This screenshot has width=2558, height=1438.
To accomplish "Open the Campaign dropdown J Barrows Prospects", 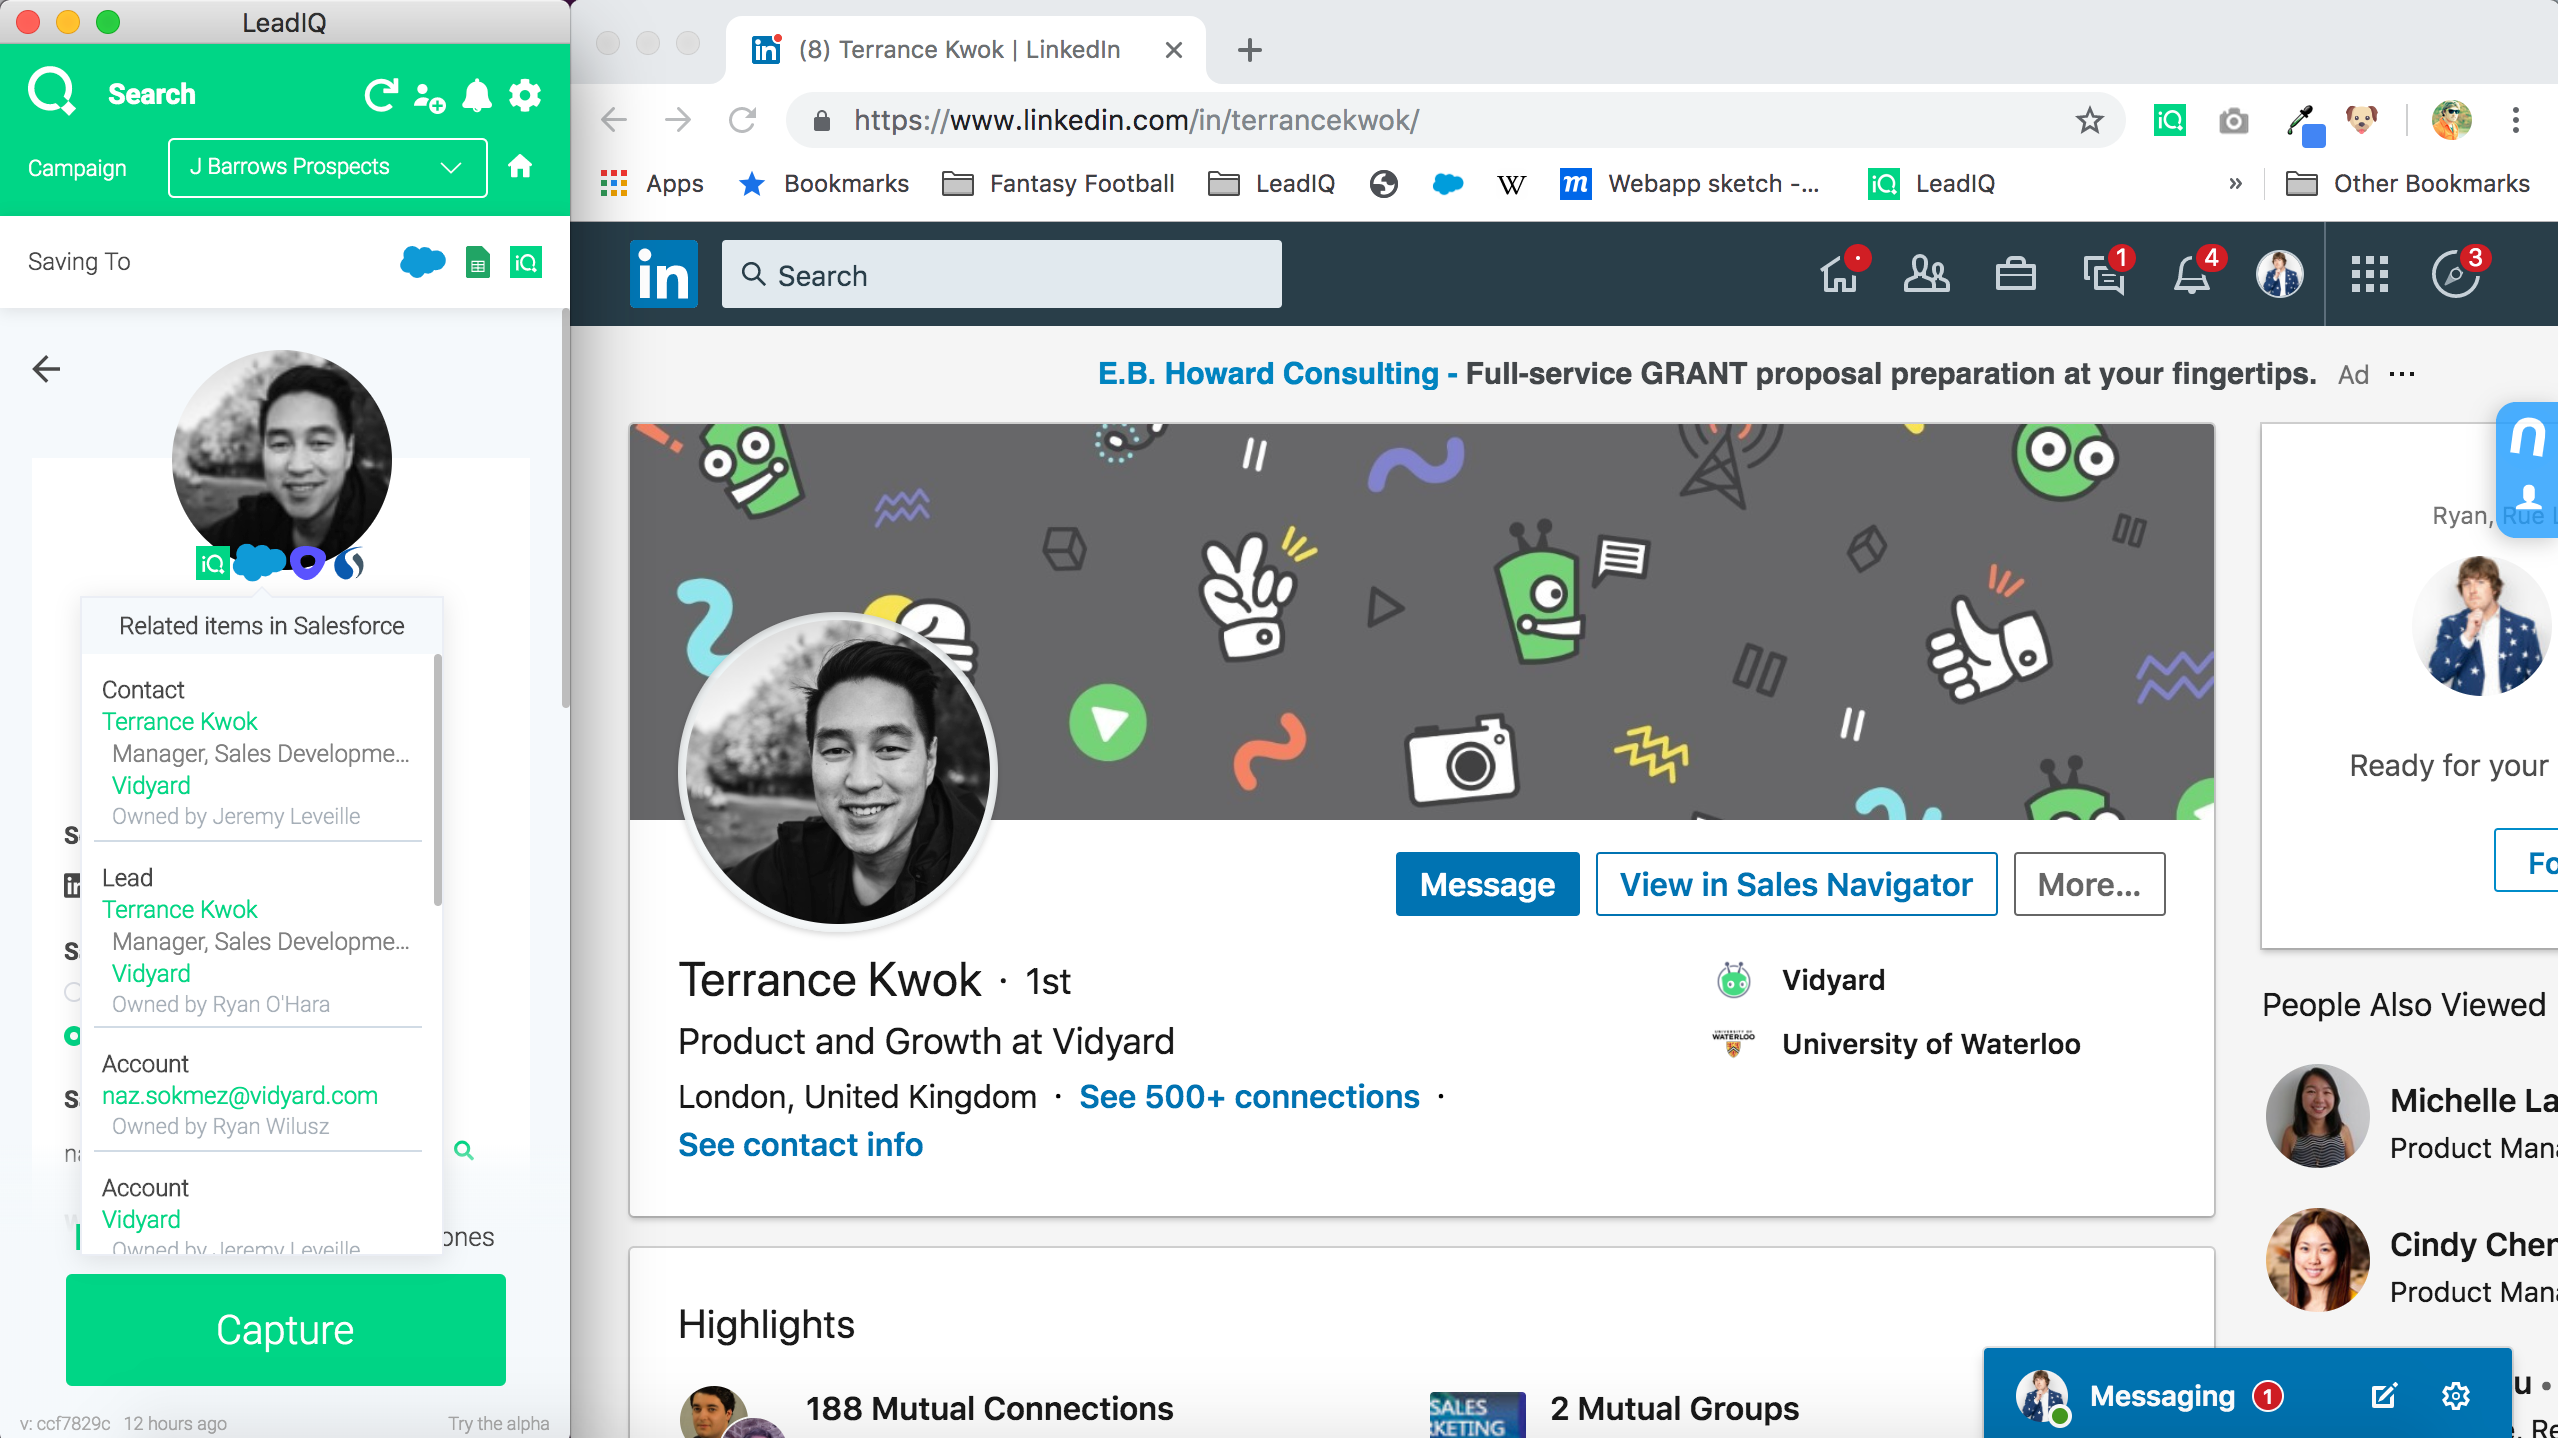I will pyautogui.click(x=327, y=167).
